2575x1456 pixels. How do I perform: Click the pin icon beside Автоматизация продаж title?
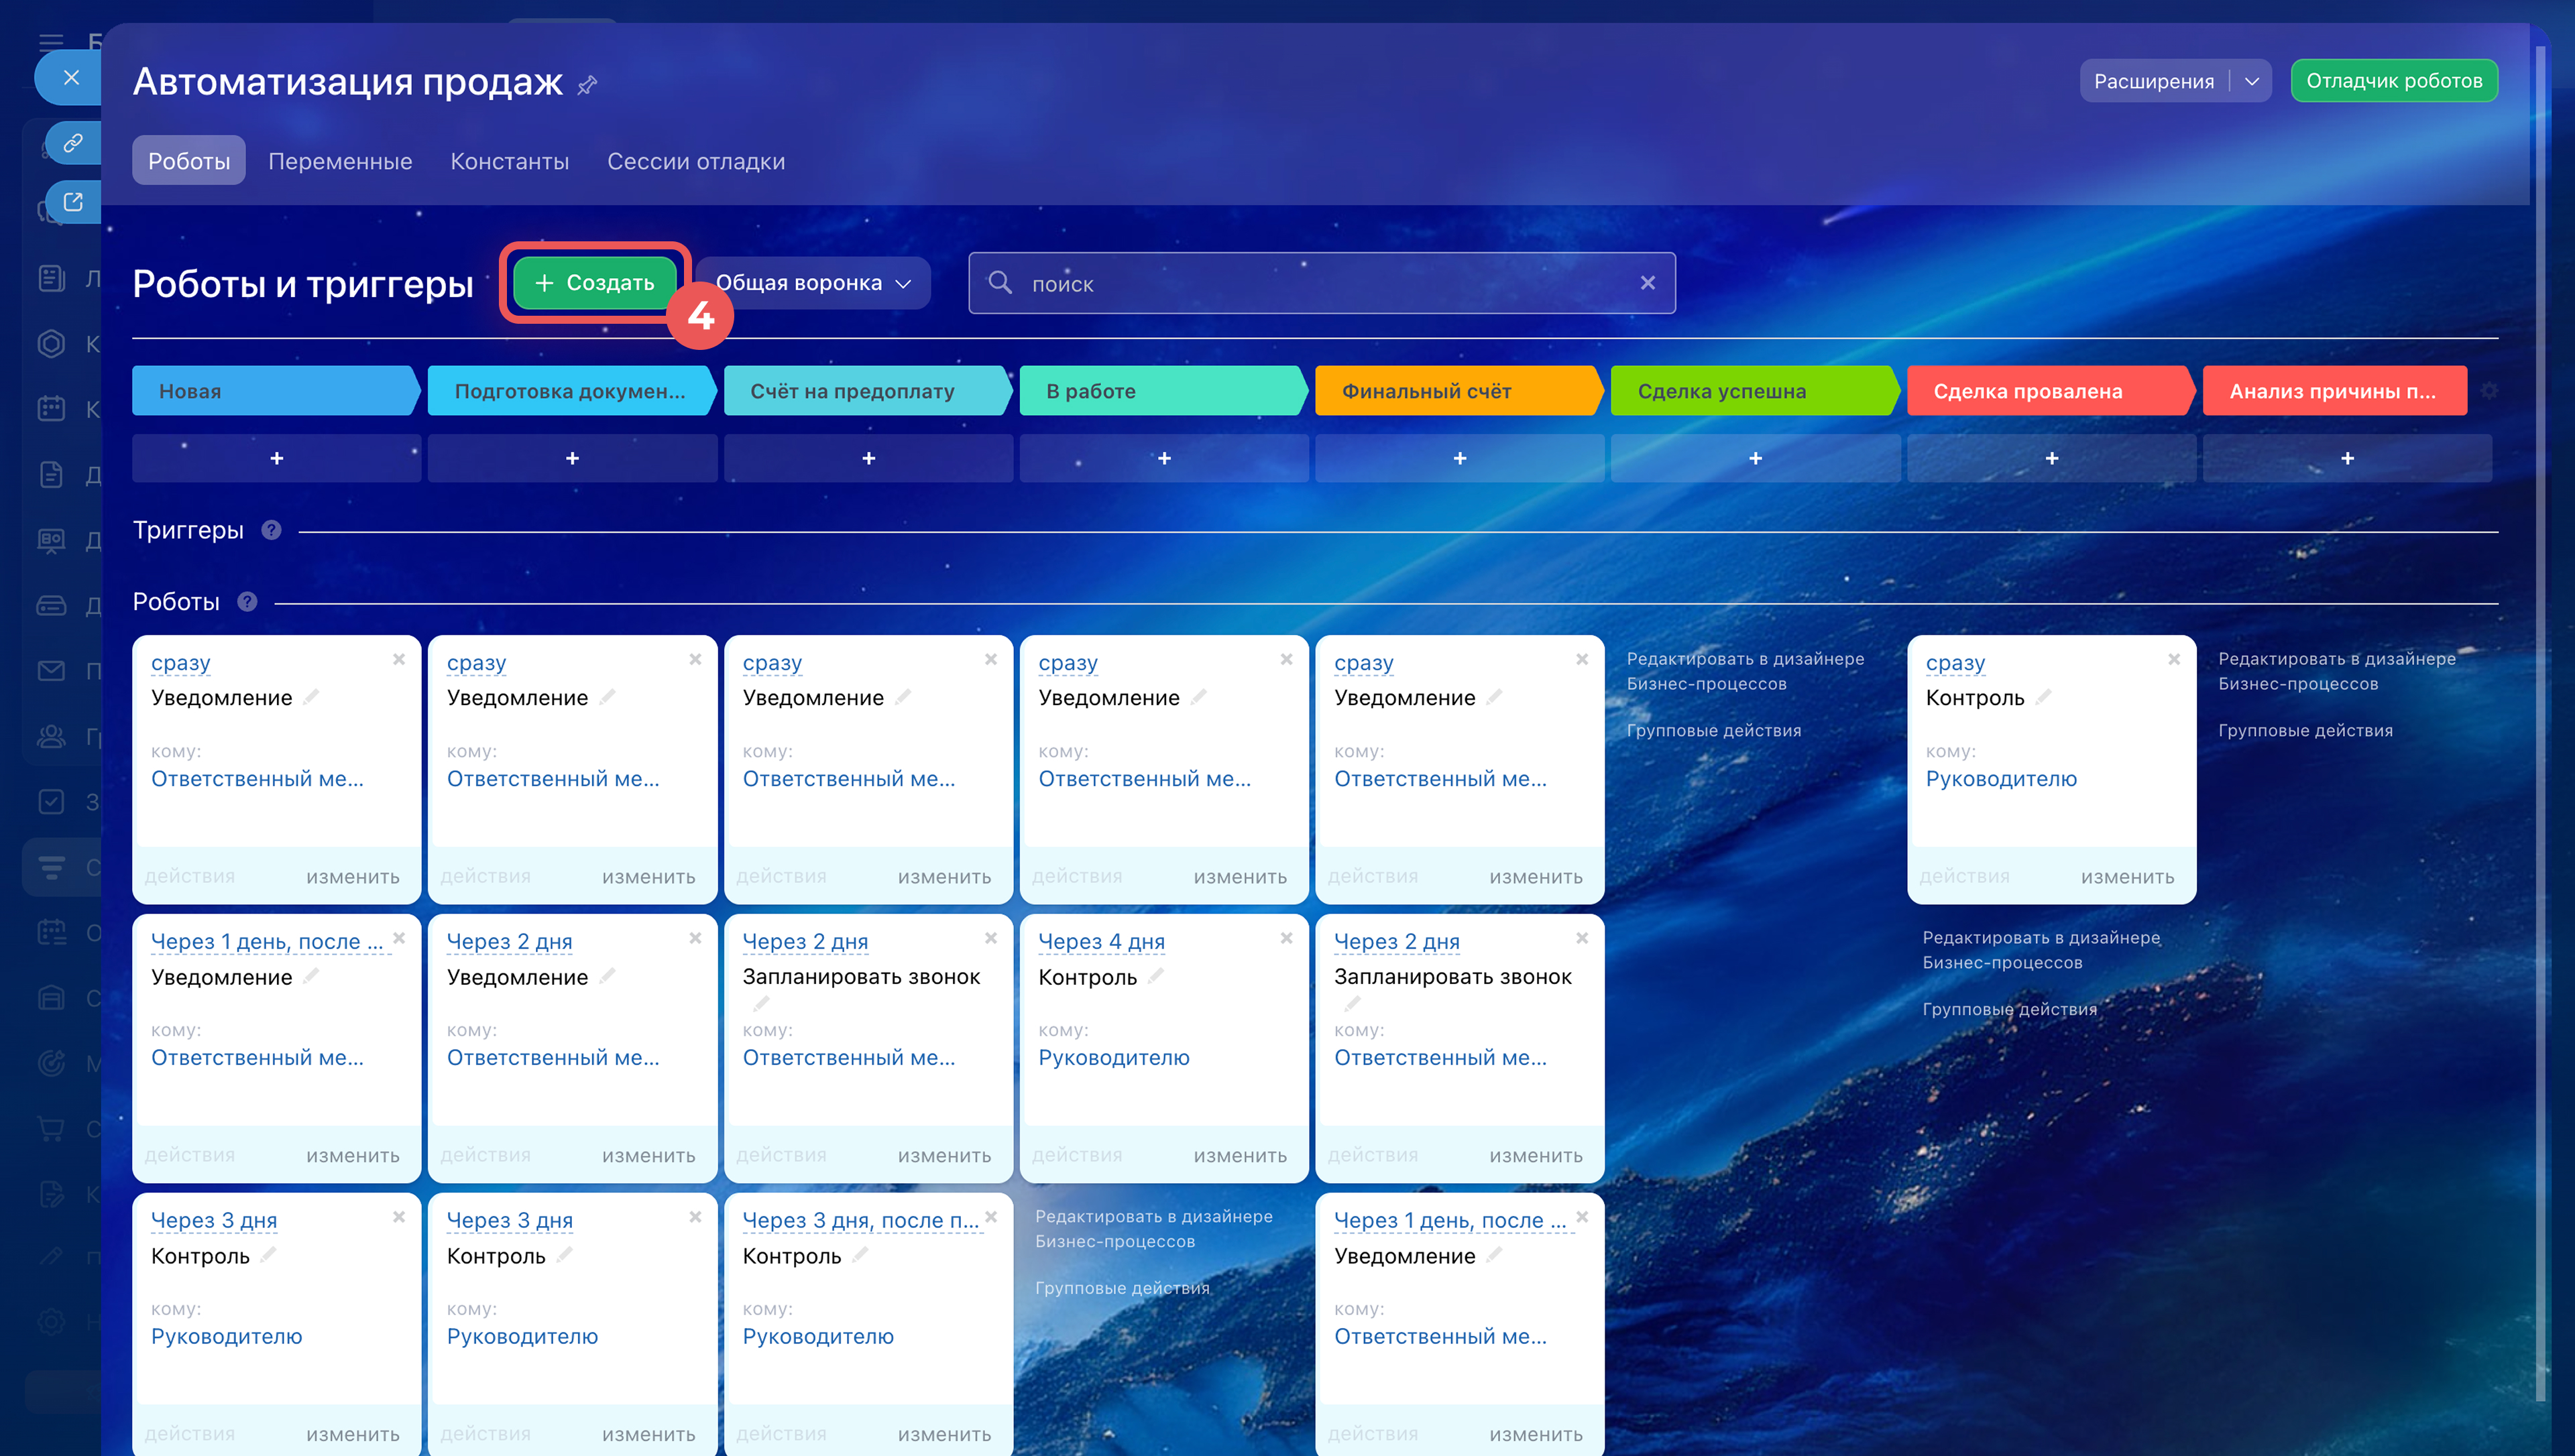pyautogui.click(x=587, y=84)
